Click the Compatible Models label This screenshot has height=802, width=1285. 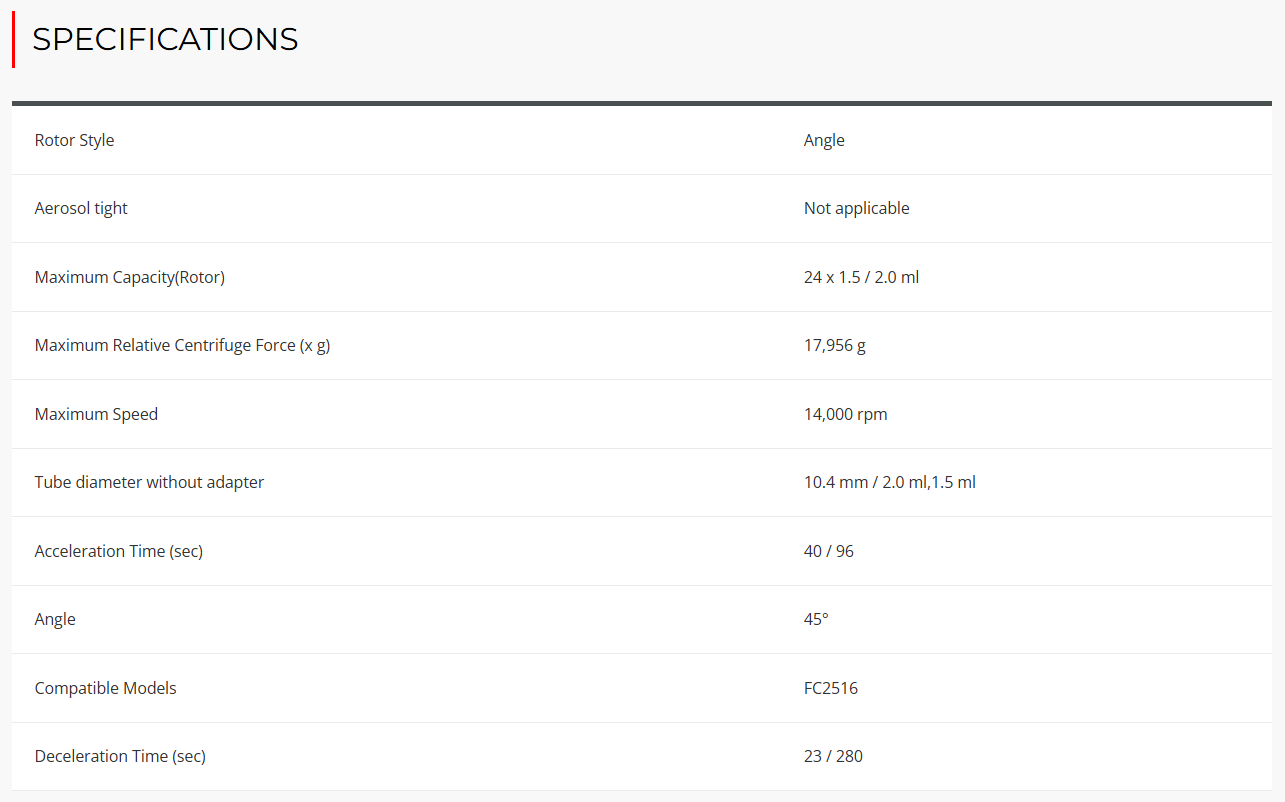pos(105,688)
